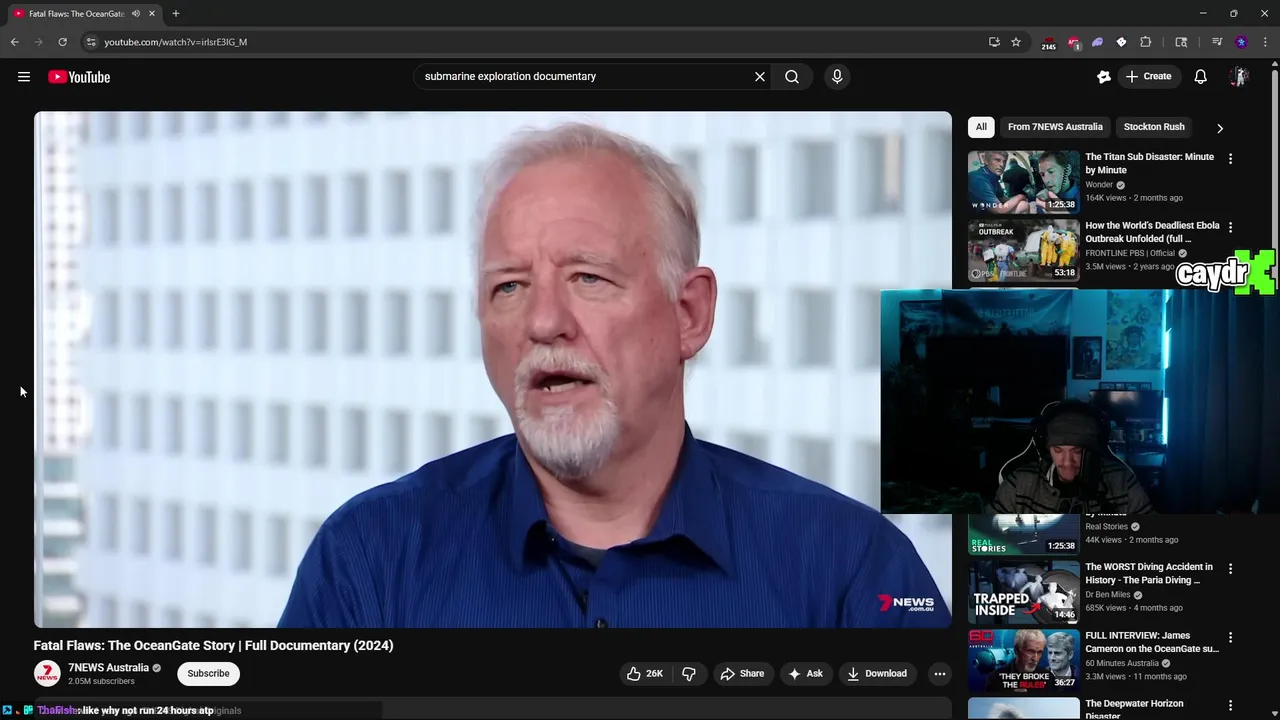The width and height of the screenshot is (1280, 720).
Task: Open options menu for WORST Diving Accident
Action: [x=1230, y=569]
